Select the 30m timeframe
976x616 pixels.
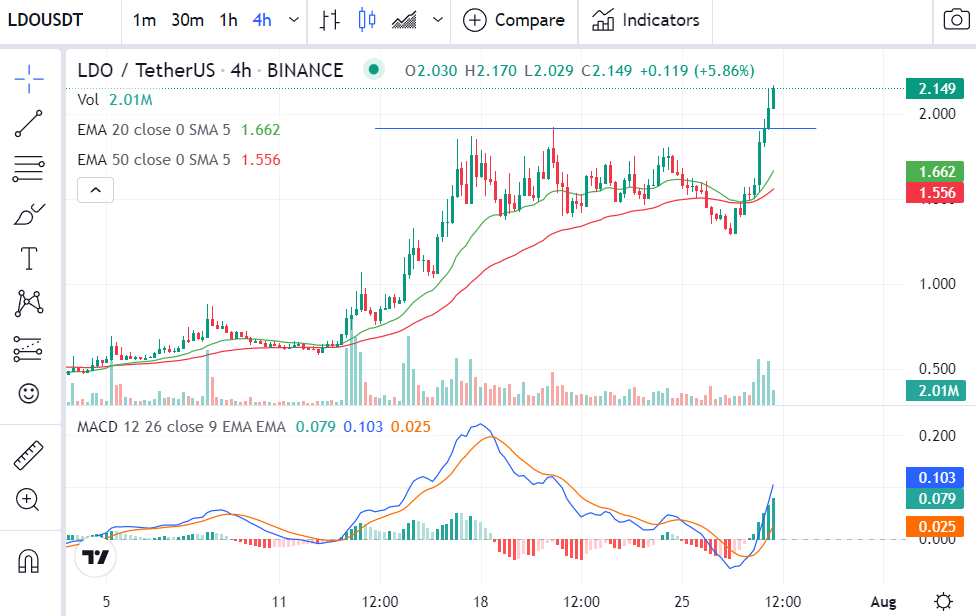pyautogui.click(x=187, y=20)
